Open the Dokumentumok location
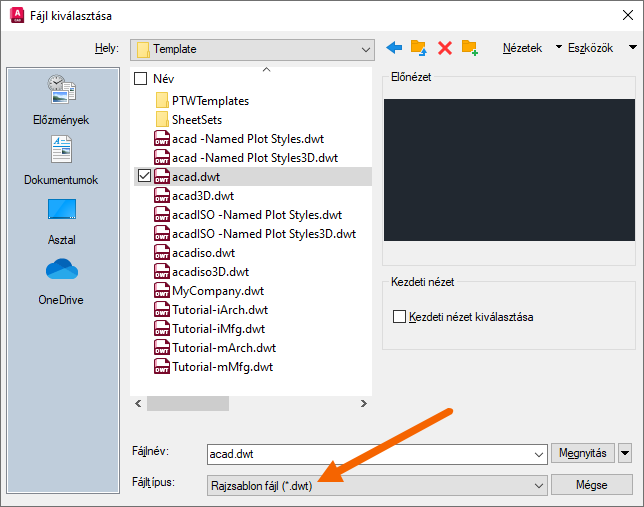 (61, 160)
